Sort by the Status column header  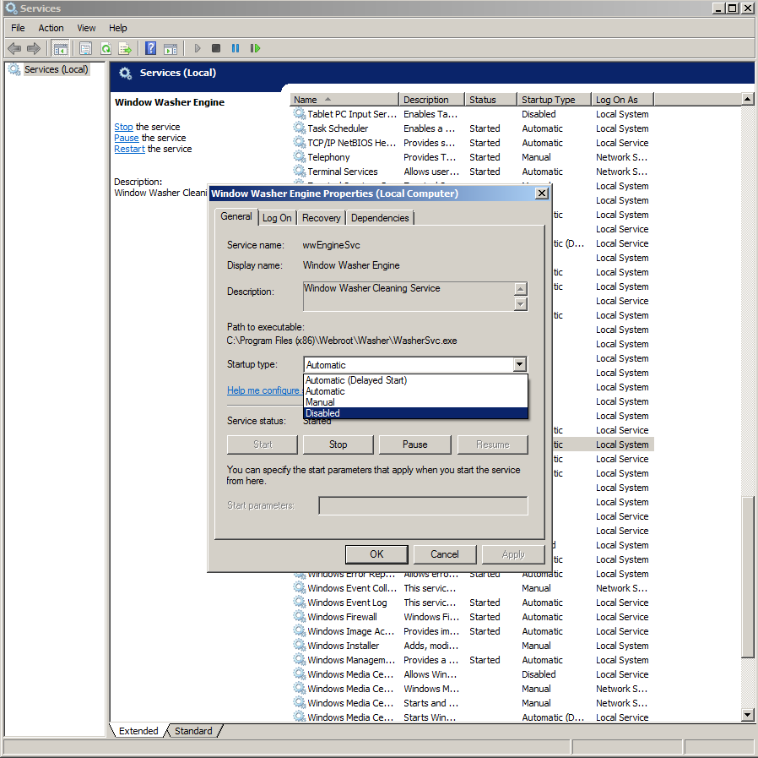click(x=490, y=100)
